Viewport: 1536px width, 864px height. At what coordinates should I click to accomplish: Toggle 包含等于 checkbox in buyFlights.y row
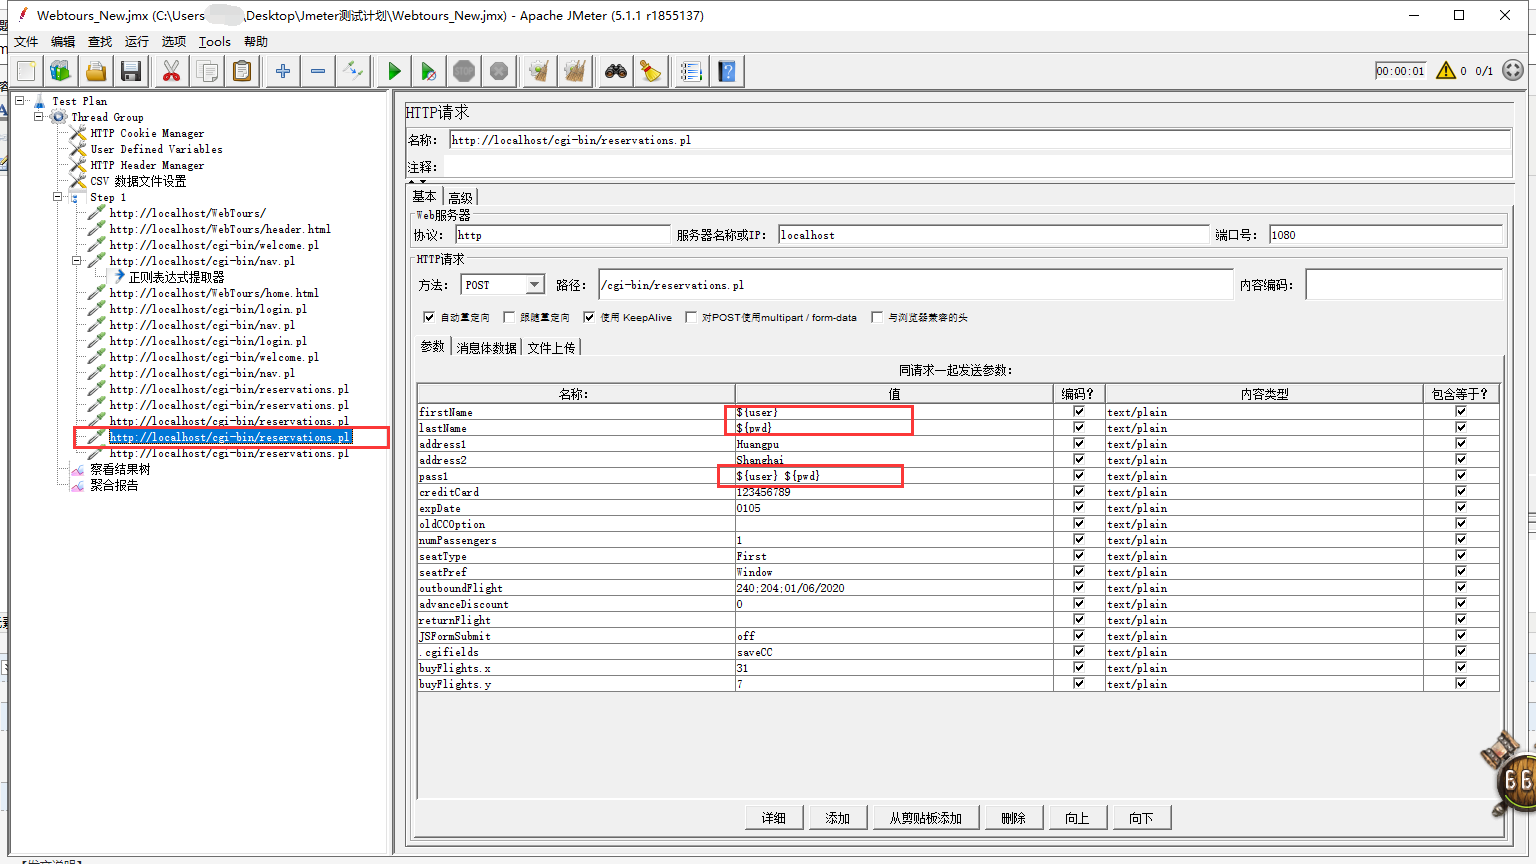(x=1461, y=683)
